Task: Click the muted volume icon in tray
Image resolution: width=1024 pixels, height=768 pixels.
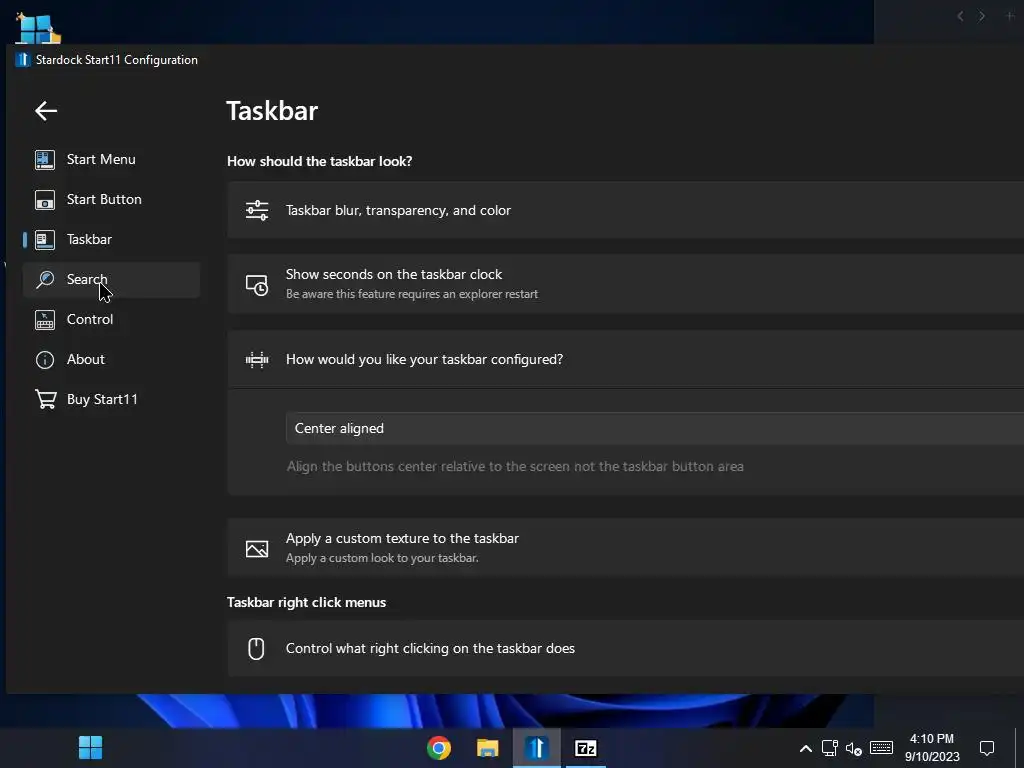Action: pyautogui.click(x=854, y=748)
